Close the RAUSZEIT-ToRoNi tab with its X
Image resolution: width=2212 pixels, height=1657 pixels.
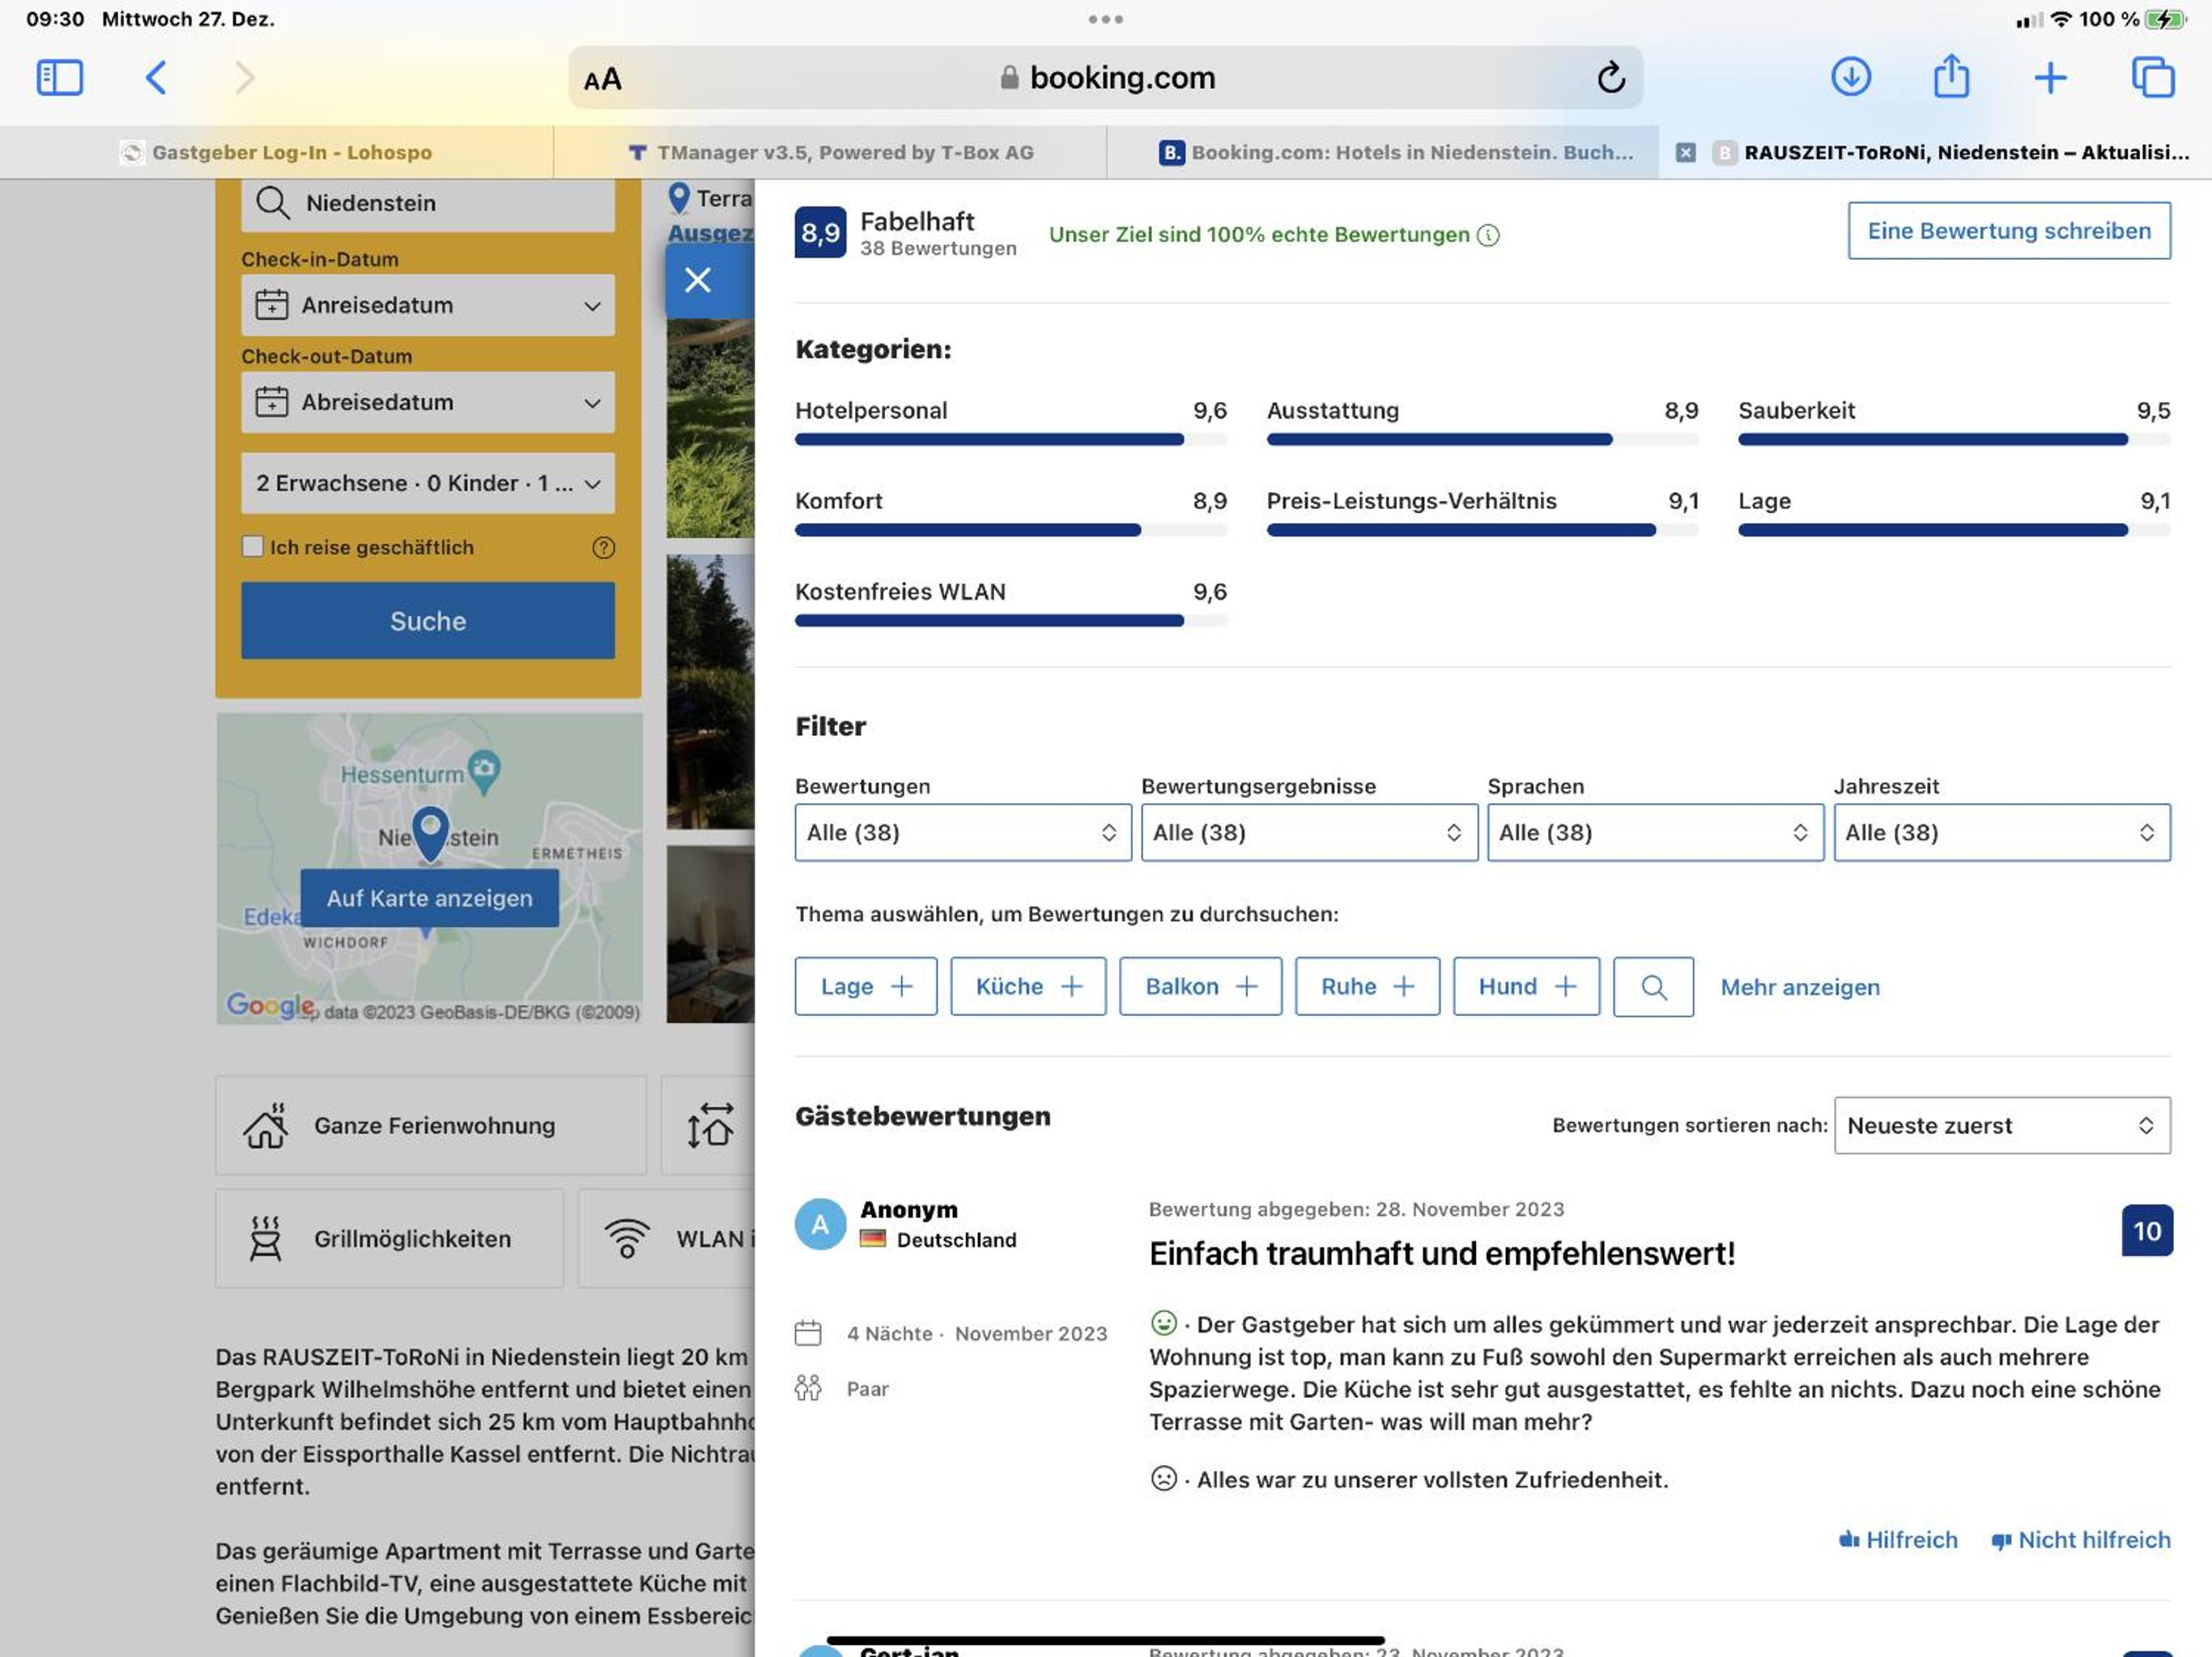point(1685,152)
